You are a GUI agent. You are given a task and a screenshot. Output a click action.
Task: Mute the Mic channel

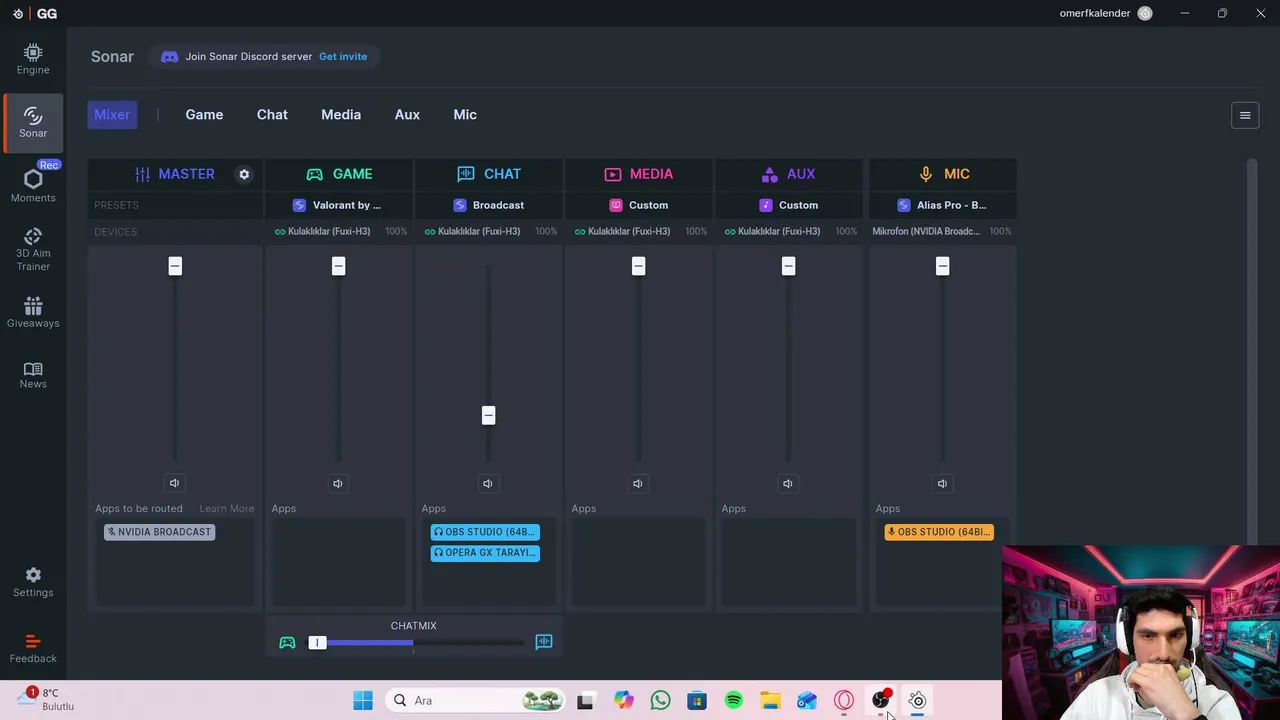point(942,483)
